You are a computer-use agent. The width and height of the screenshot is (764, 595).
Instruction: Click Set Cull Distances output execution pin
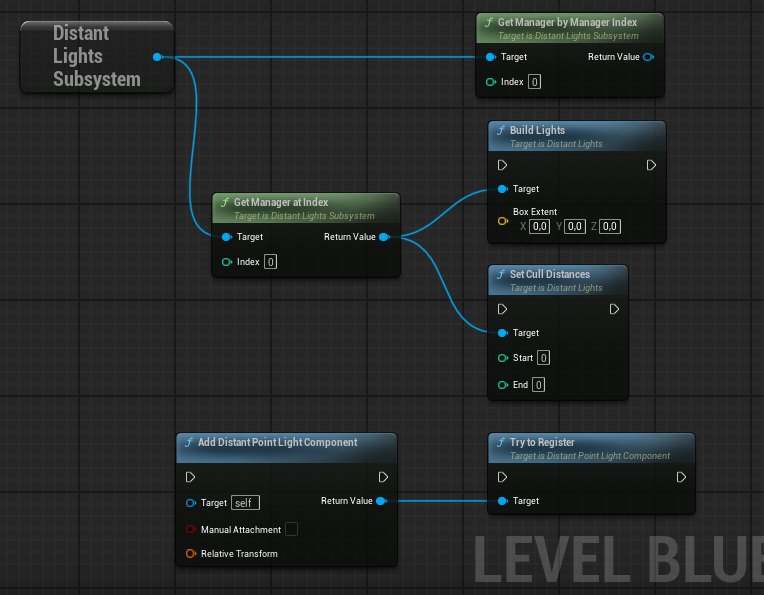coord(614,309)
